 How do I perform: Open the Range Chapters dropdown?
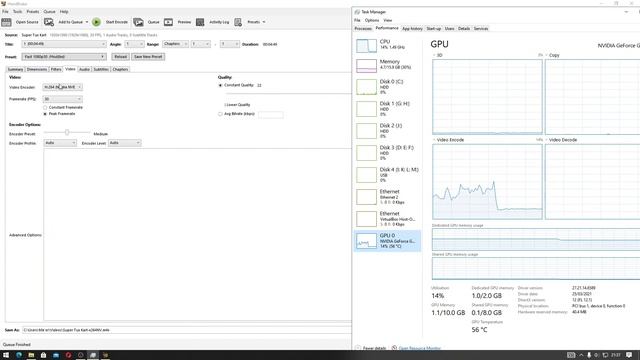pos(175,44)
